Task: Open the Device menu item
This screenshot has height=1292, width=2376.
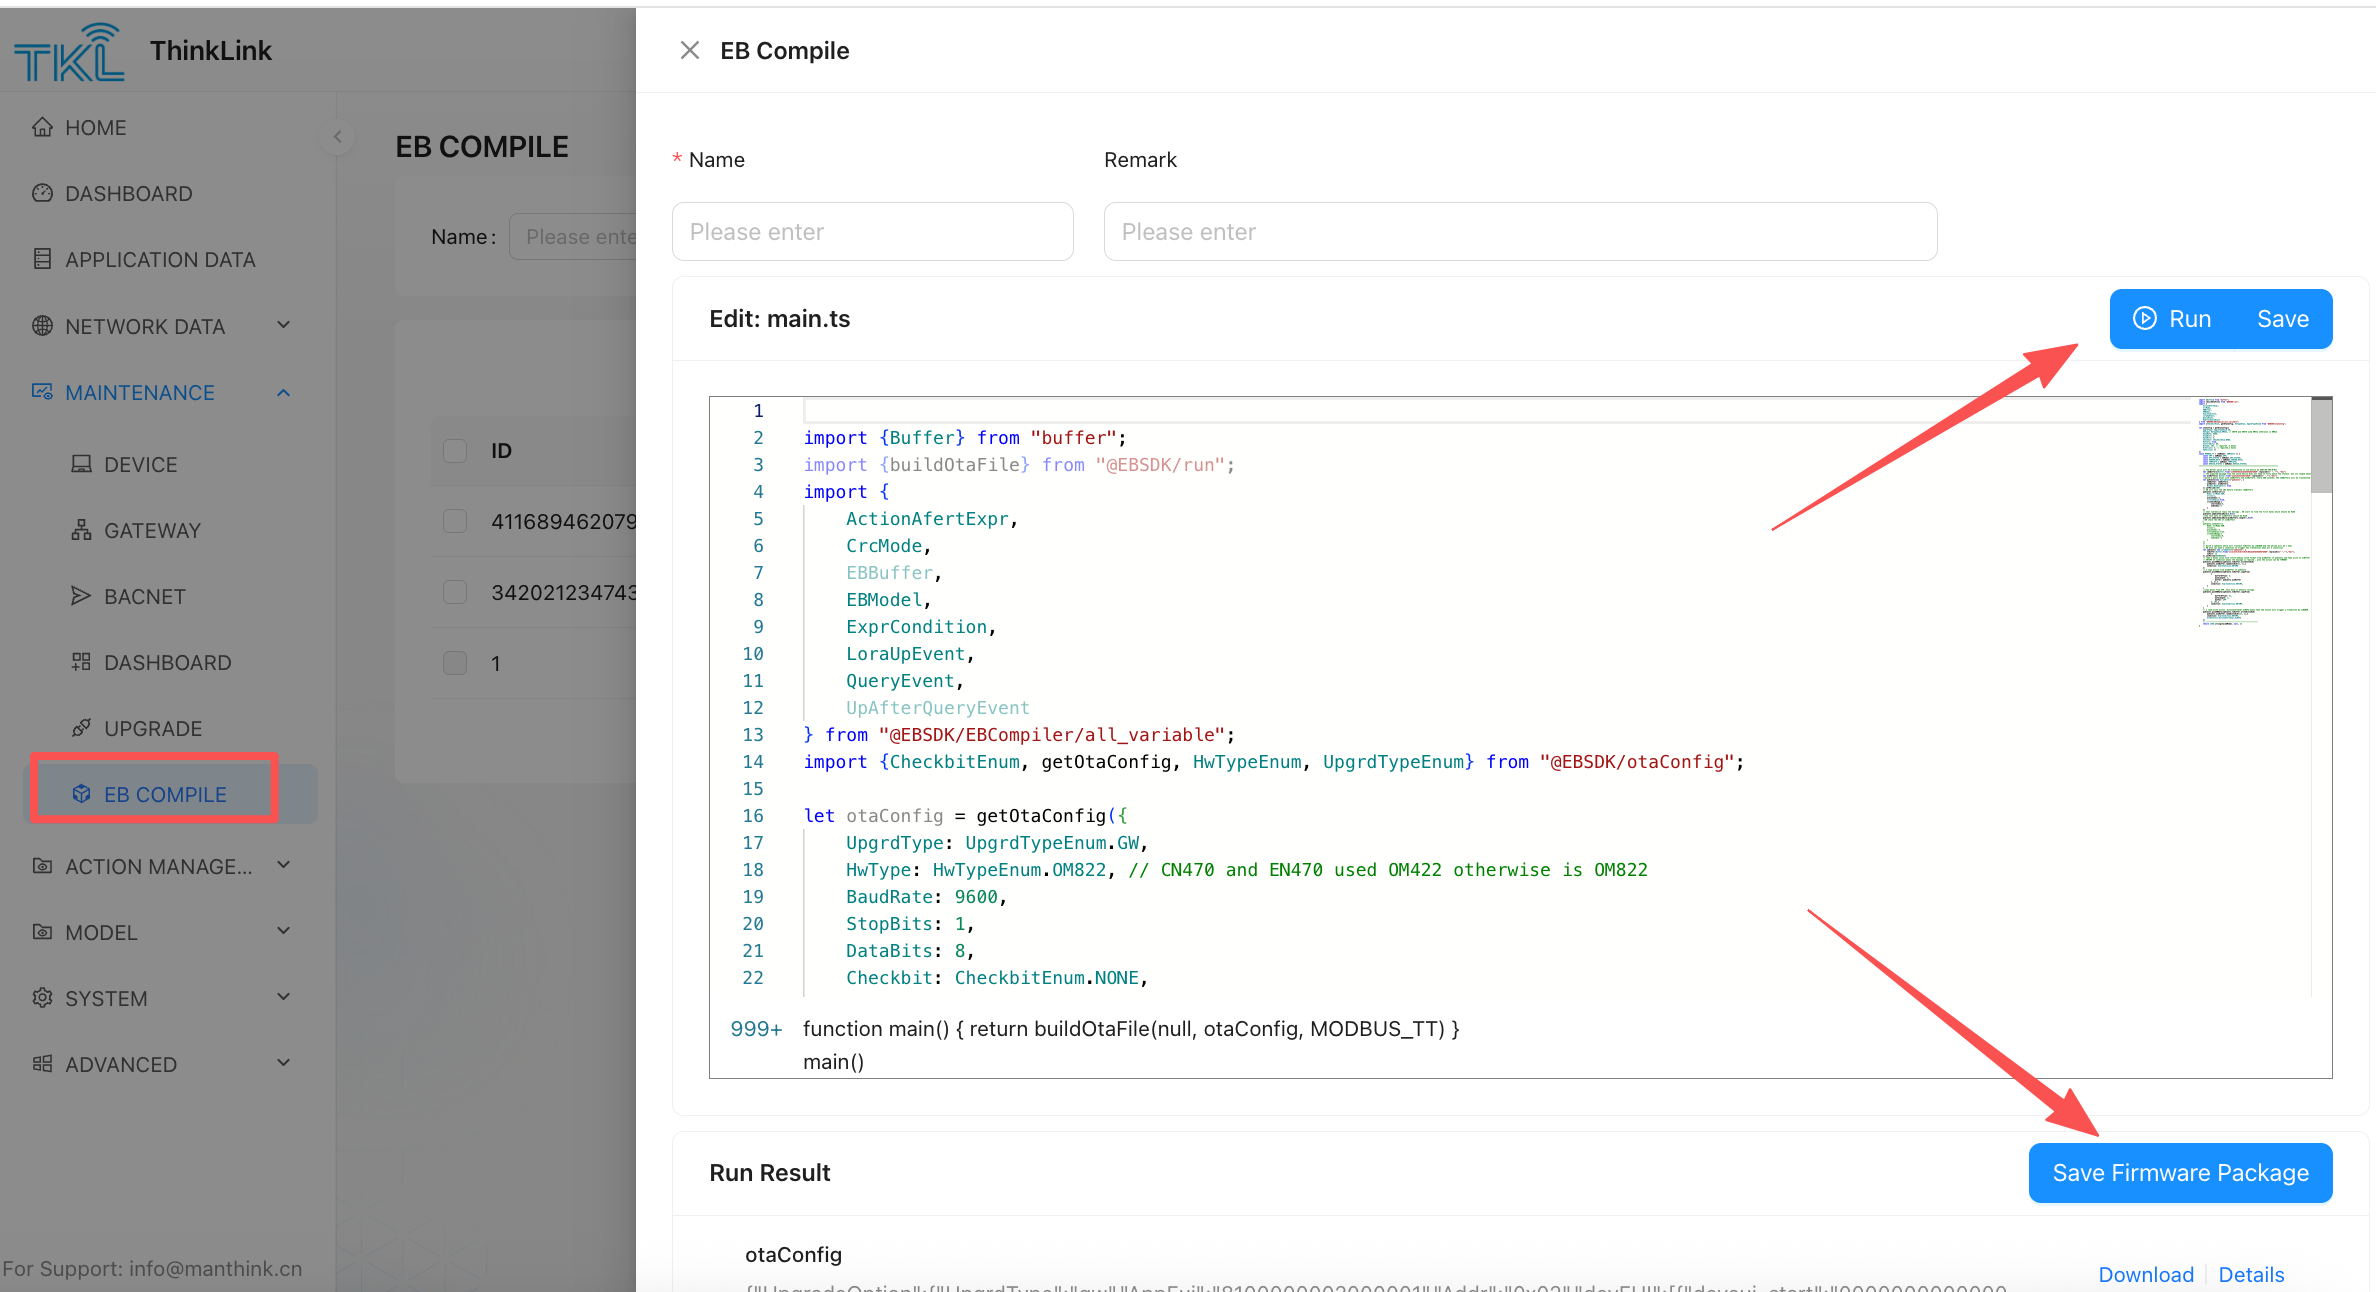Action: click(x=140, y=464)
